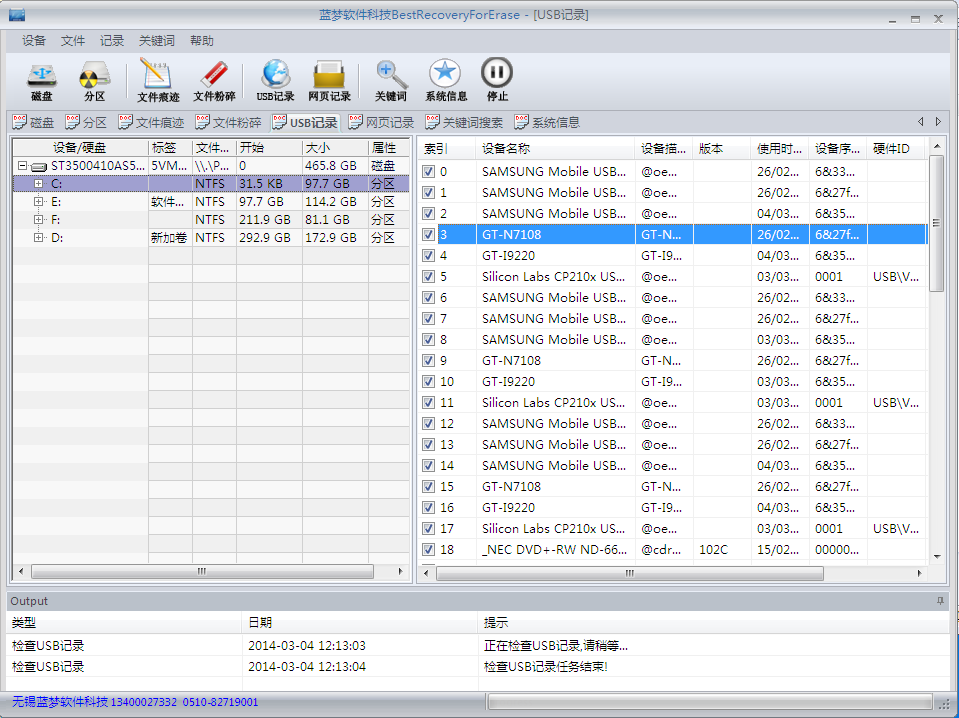959x718 pixels.
Task: Select the 分区 partition toolbar icon
Action: click(x=94, y=81)
